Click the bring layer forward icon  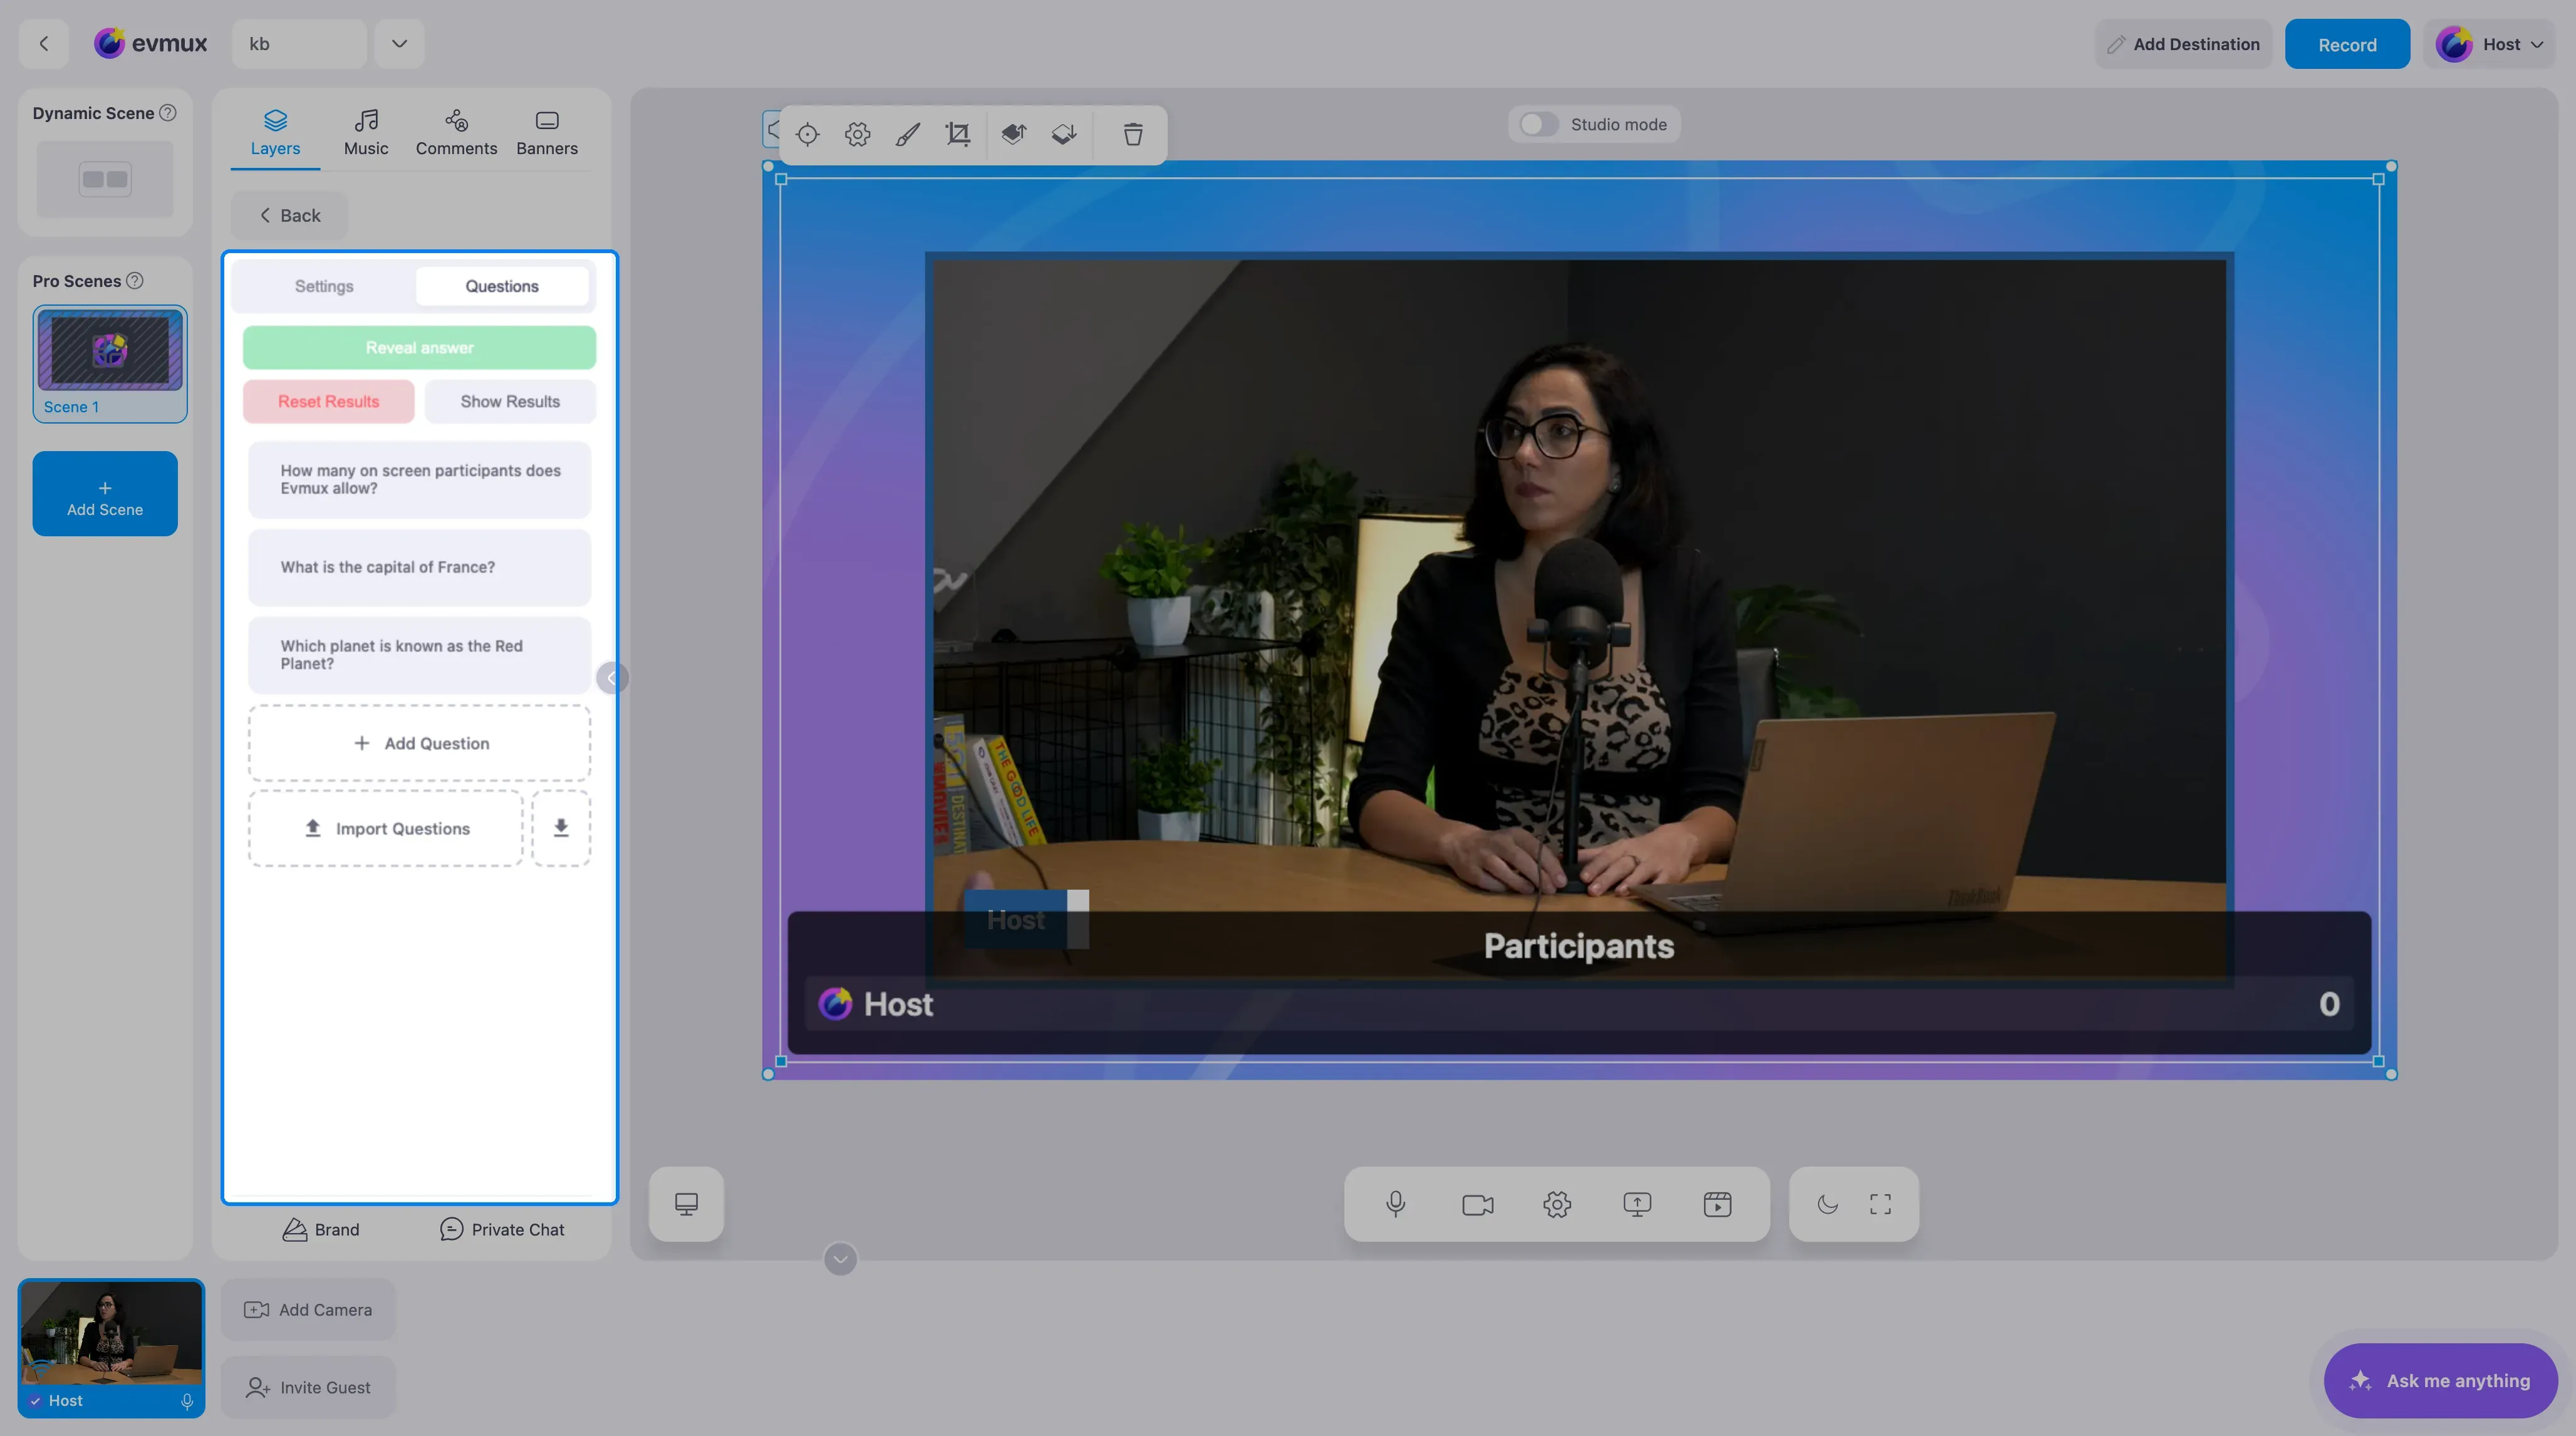tap(1014, 135)
